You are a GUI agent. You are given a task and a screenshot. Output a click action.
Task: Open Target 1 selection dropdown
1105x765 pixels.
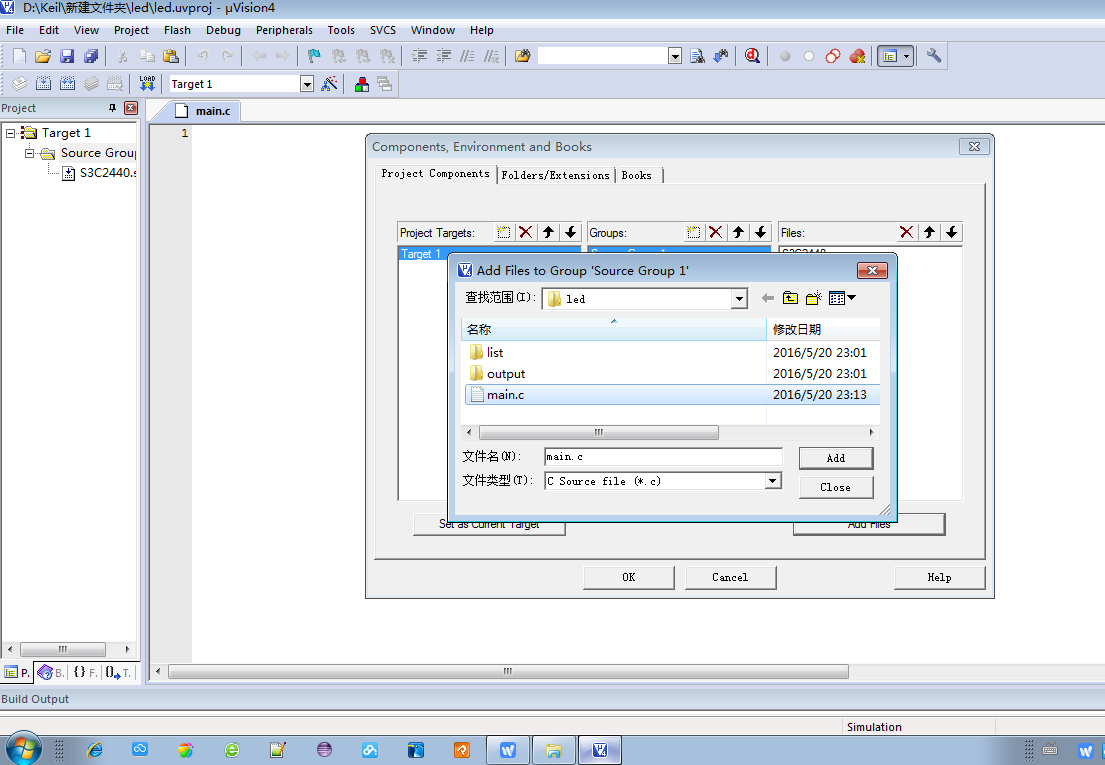[x=307, y=84]
